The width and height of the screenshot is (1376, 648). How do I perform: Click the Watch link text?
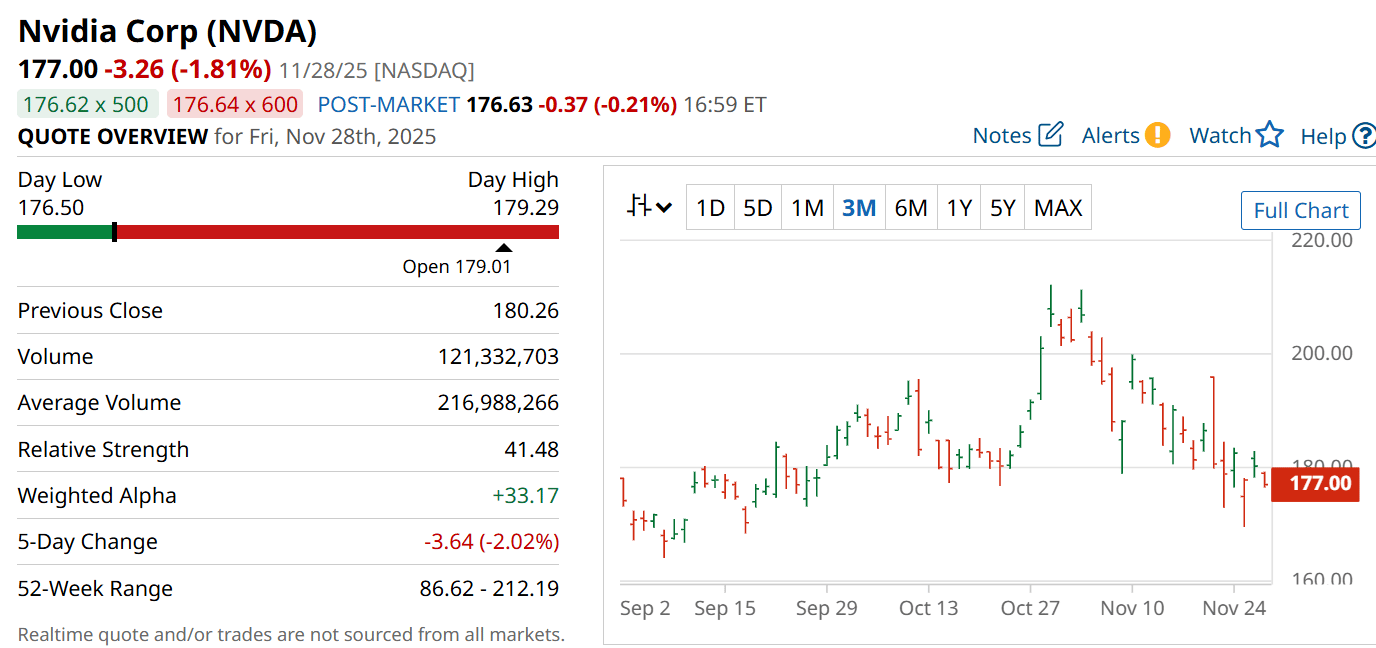tap(1220, 136)
